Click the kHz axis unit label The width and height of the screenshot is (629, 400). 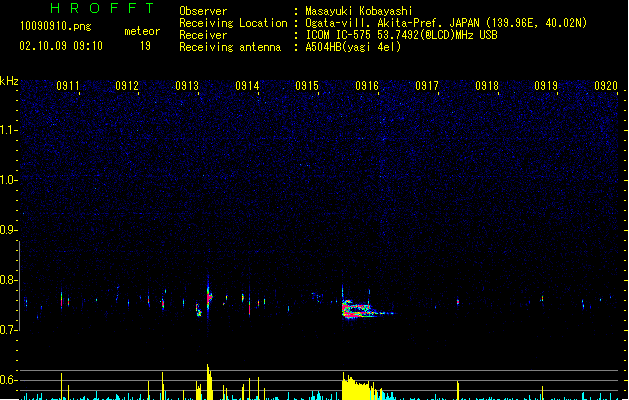[x=9, y=81]
